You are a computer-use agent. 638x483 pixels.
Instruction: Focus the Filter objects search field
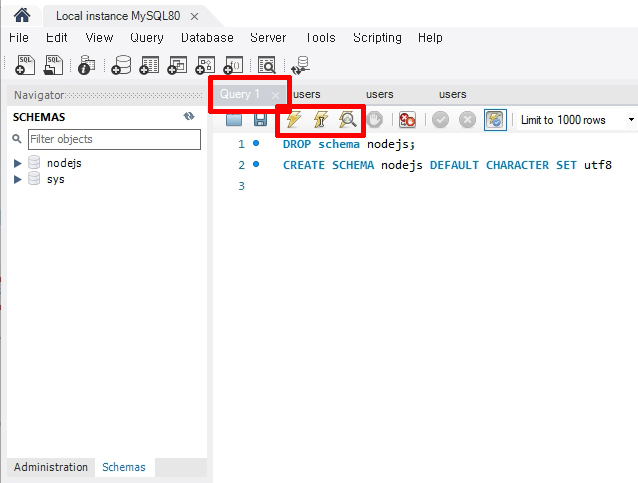pos(114,139)
